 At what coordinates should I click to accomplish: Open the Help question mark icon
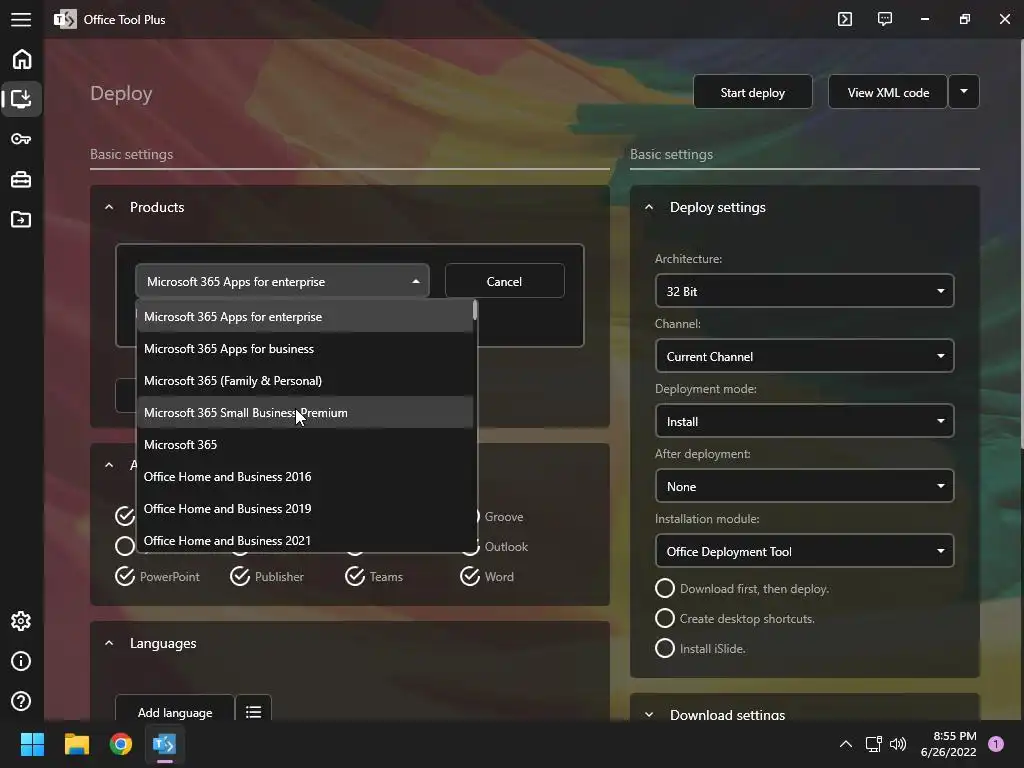coord(21,701)
